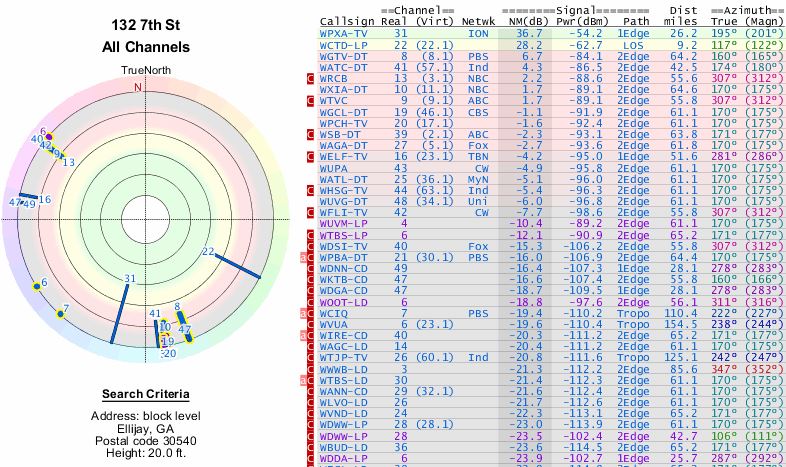Screen dimensions: 786x467
Task: Click the red N north marker on radar
Action: tap(138, 87)
